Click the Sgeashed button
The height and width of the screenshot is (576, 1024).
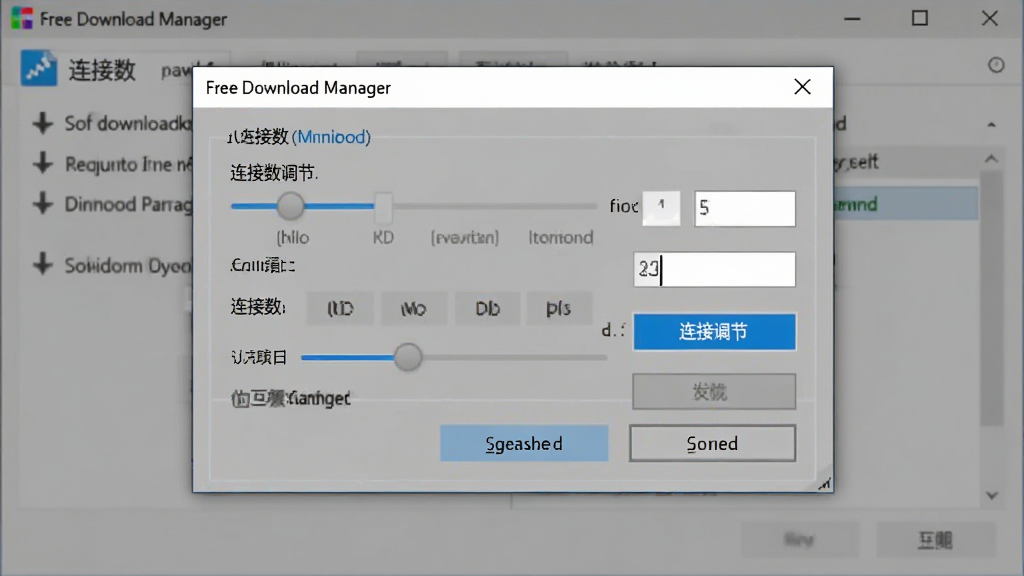[x=524, y=443]
